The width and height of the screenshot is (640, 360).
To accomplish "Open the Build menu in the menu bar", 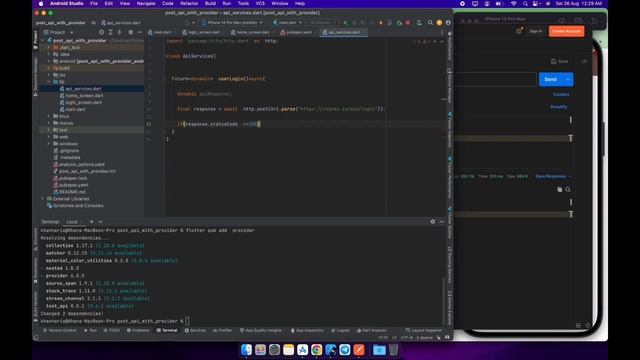I will coord(210,4).
